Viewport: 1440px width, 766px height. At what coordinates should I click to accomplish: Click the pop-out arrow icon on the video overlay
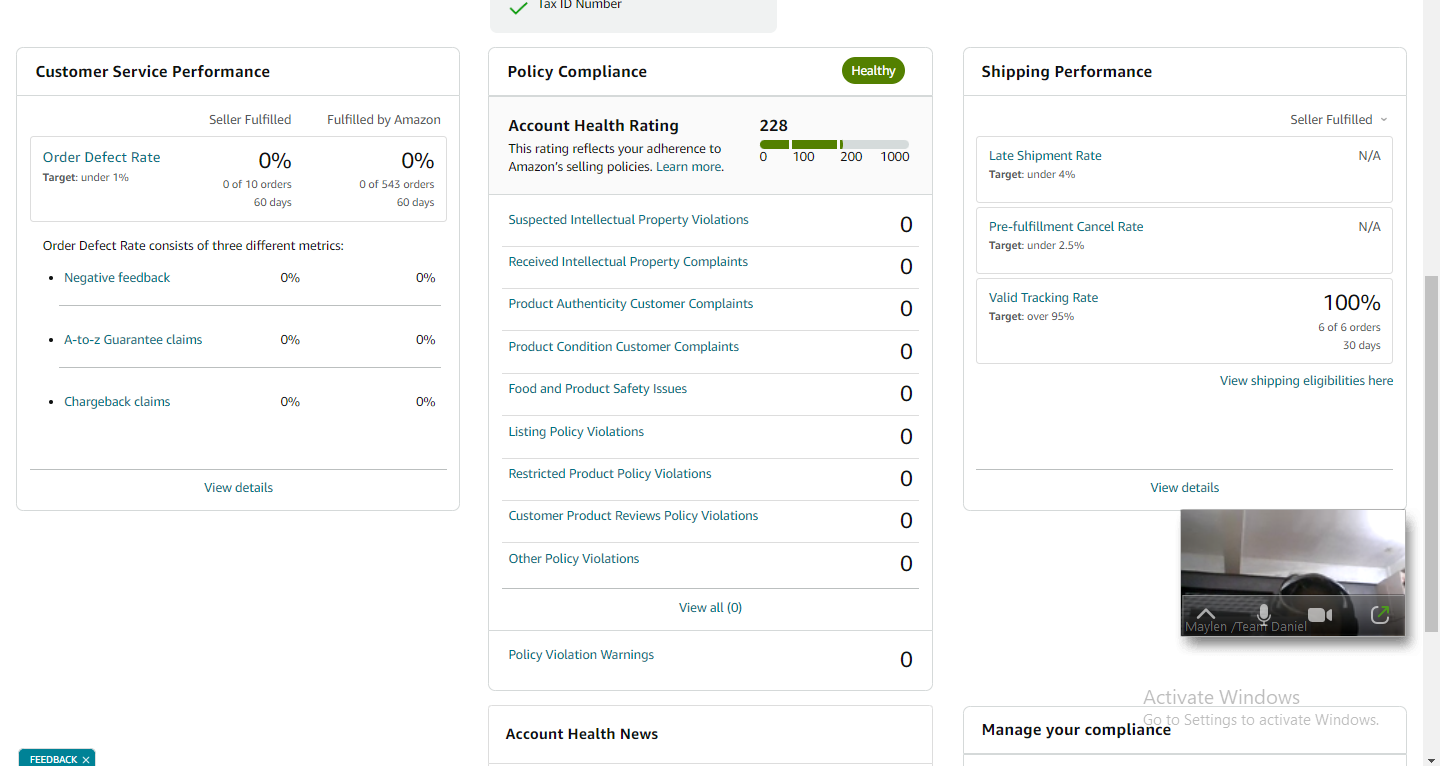point(1380,614)
